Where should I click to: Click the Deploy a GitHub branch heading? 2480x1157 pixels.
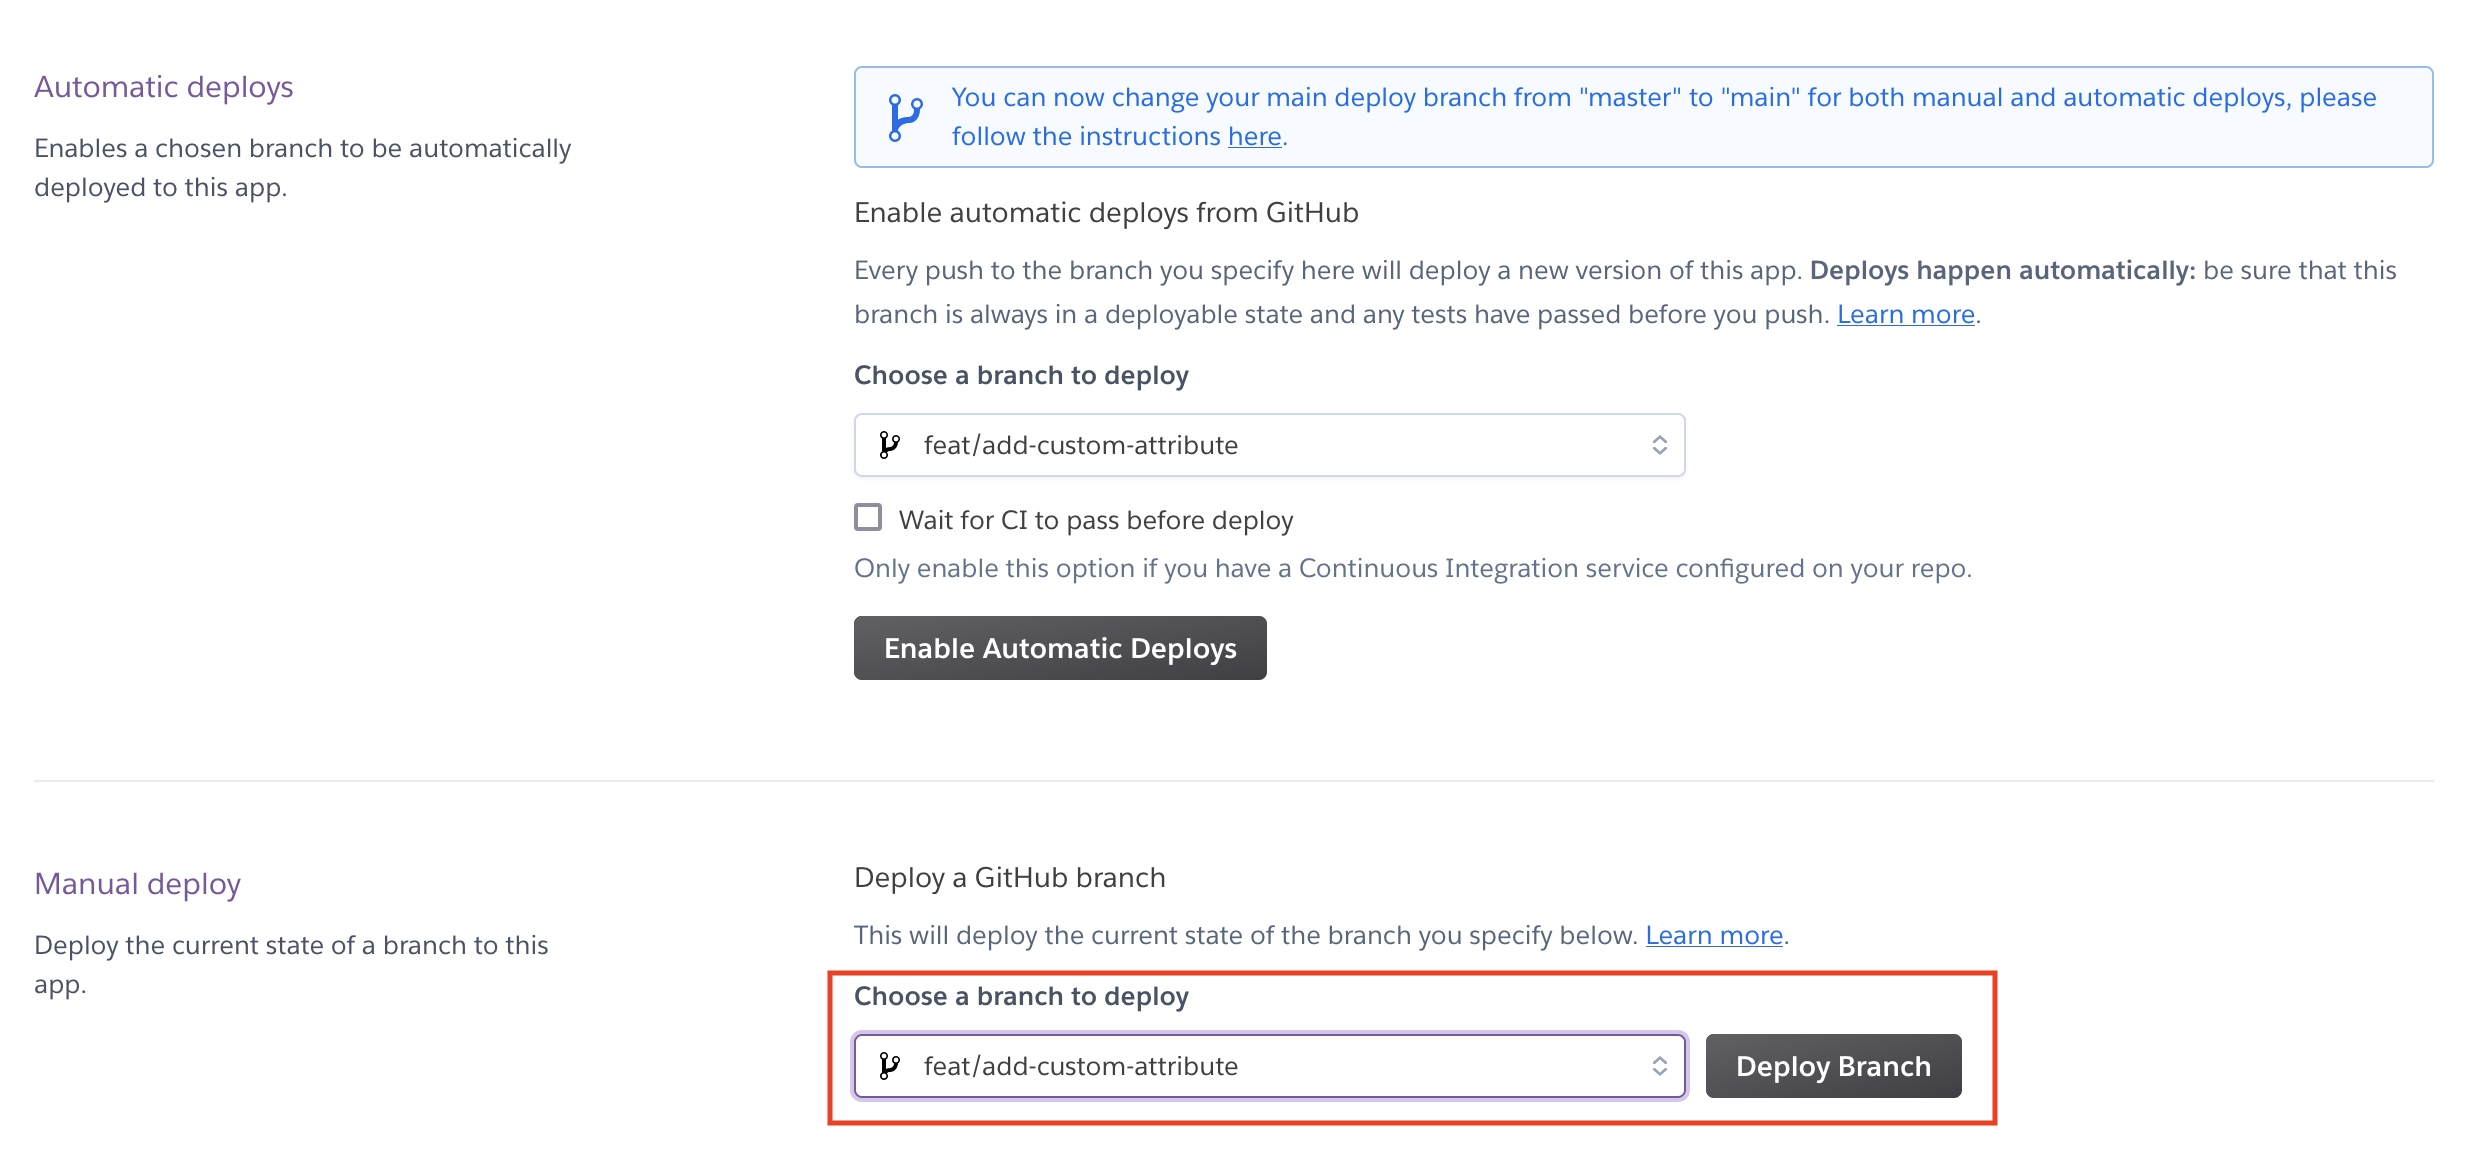point(1010,878)
